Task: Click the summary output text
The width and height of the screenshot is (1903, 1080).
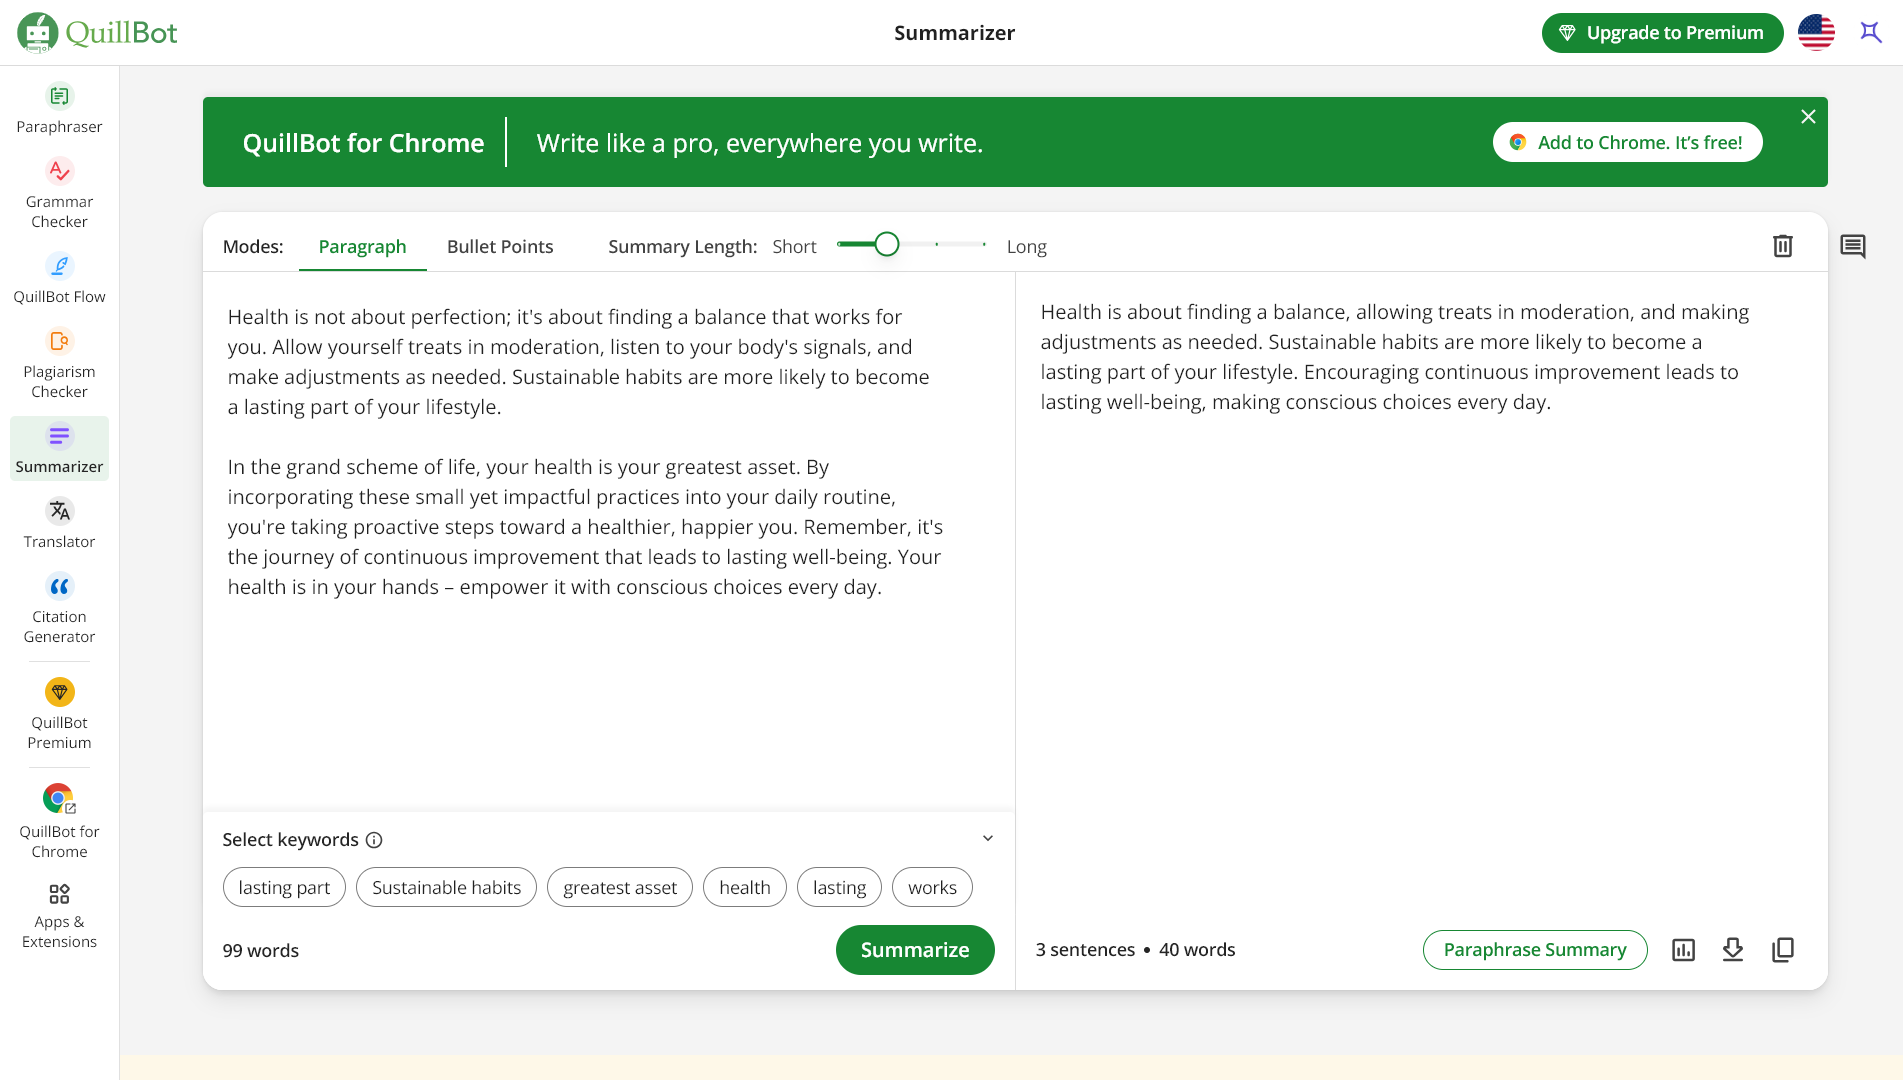Action: coord(1395,357)
